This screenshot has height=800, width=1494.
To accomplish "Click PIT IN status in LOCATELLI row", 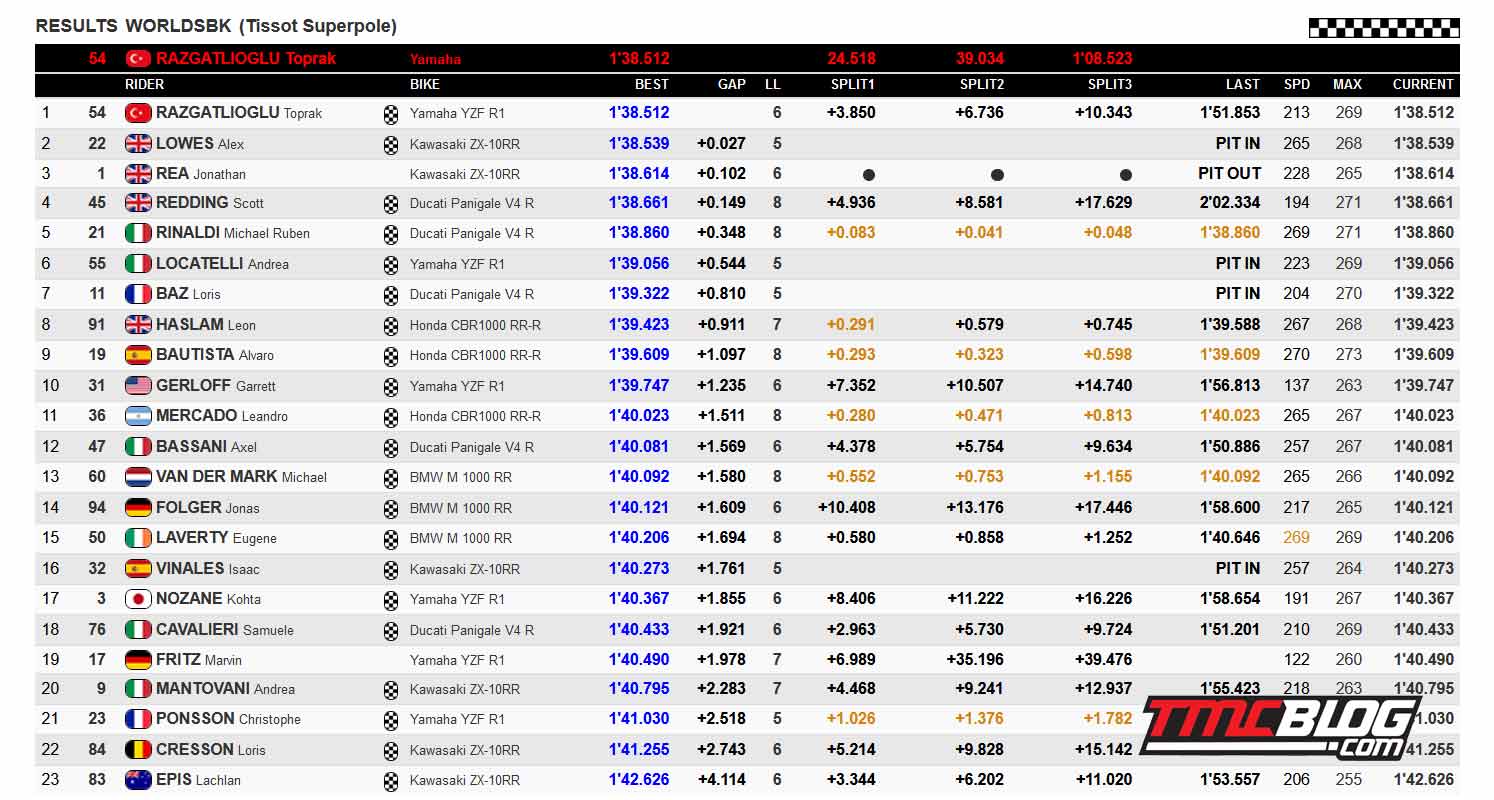I will pyautogui.click(x=1238, y=264).
